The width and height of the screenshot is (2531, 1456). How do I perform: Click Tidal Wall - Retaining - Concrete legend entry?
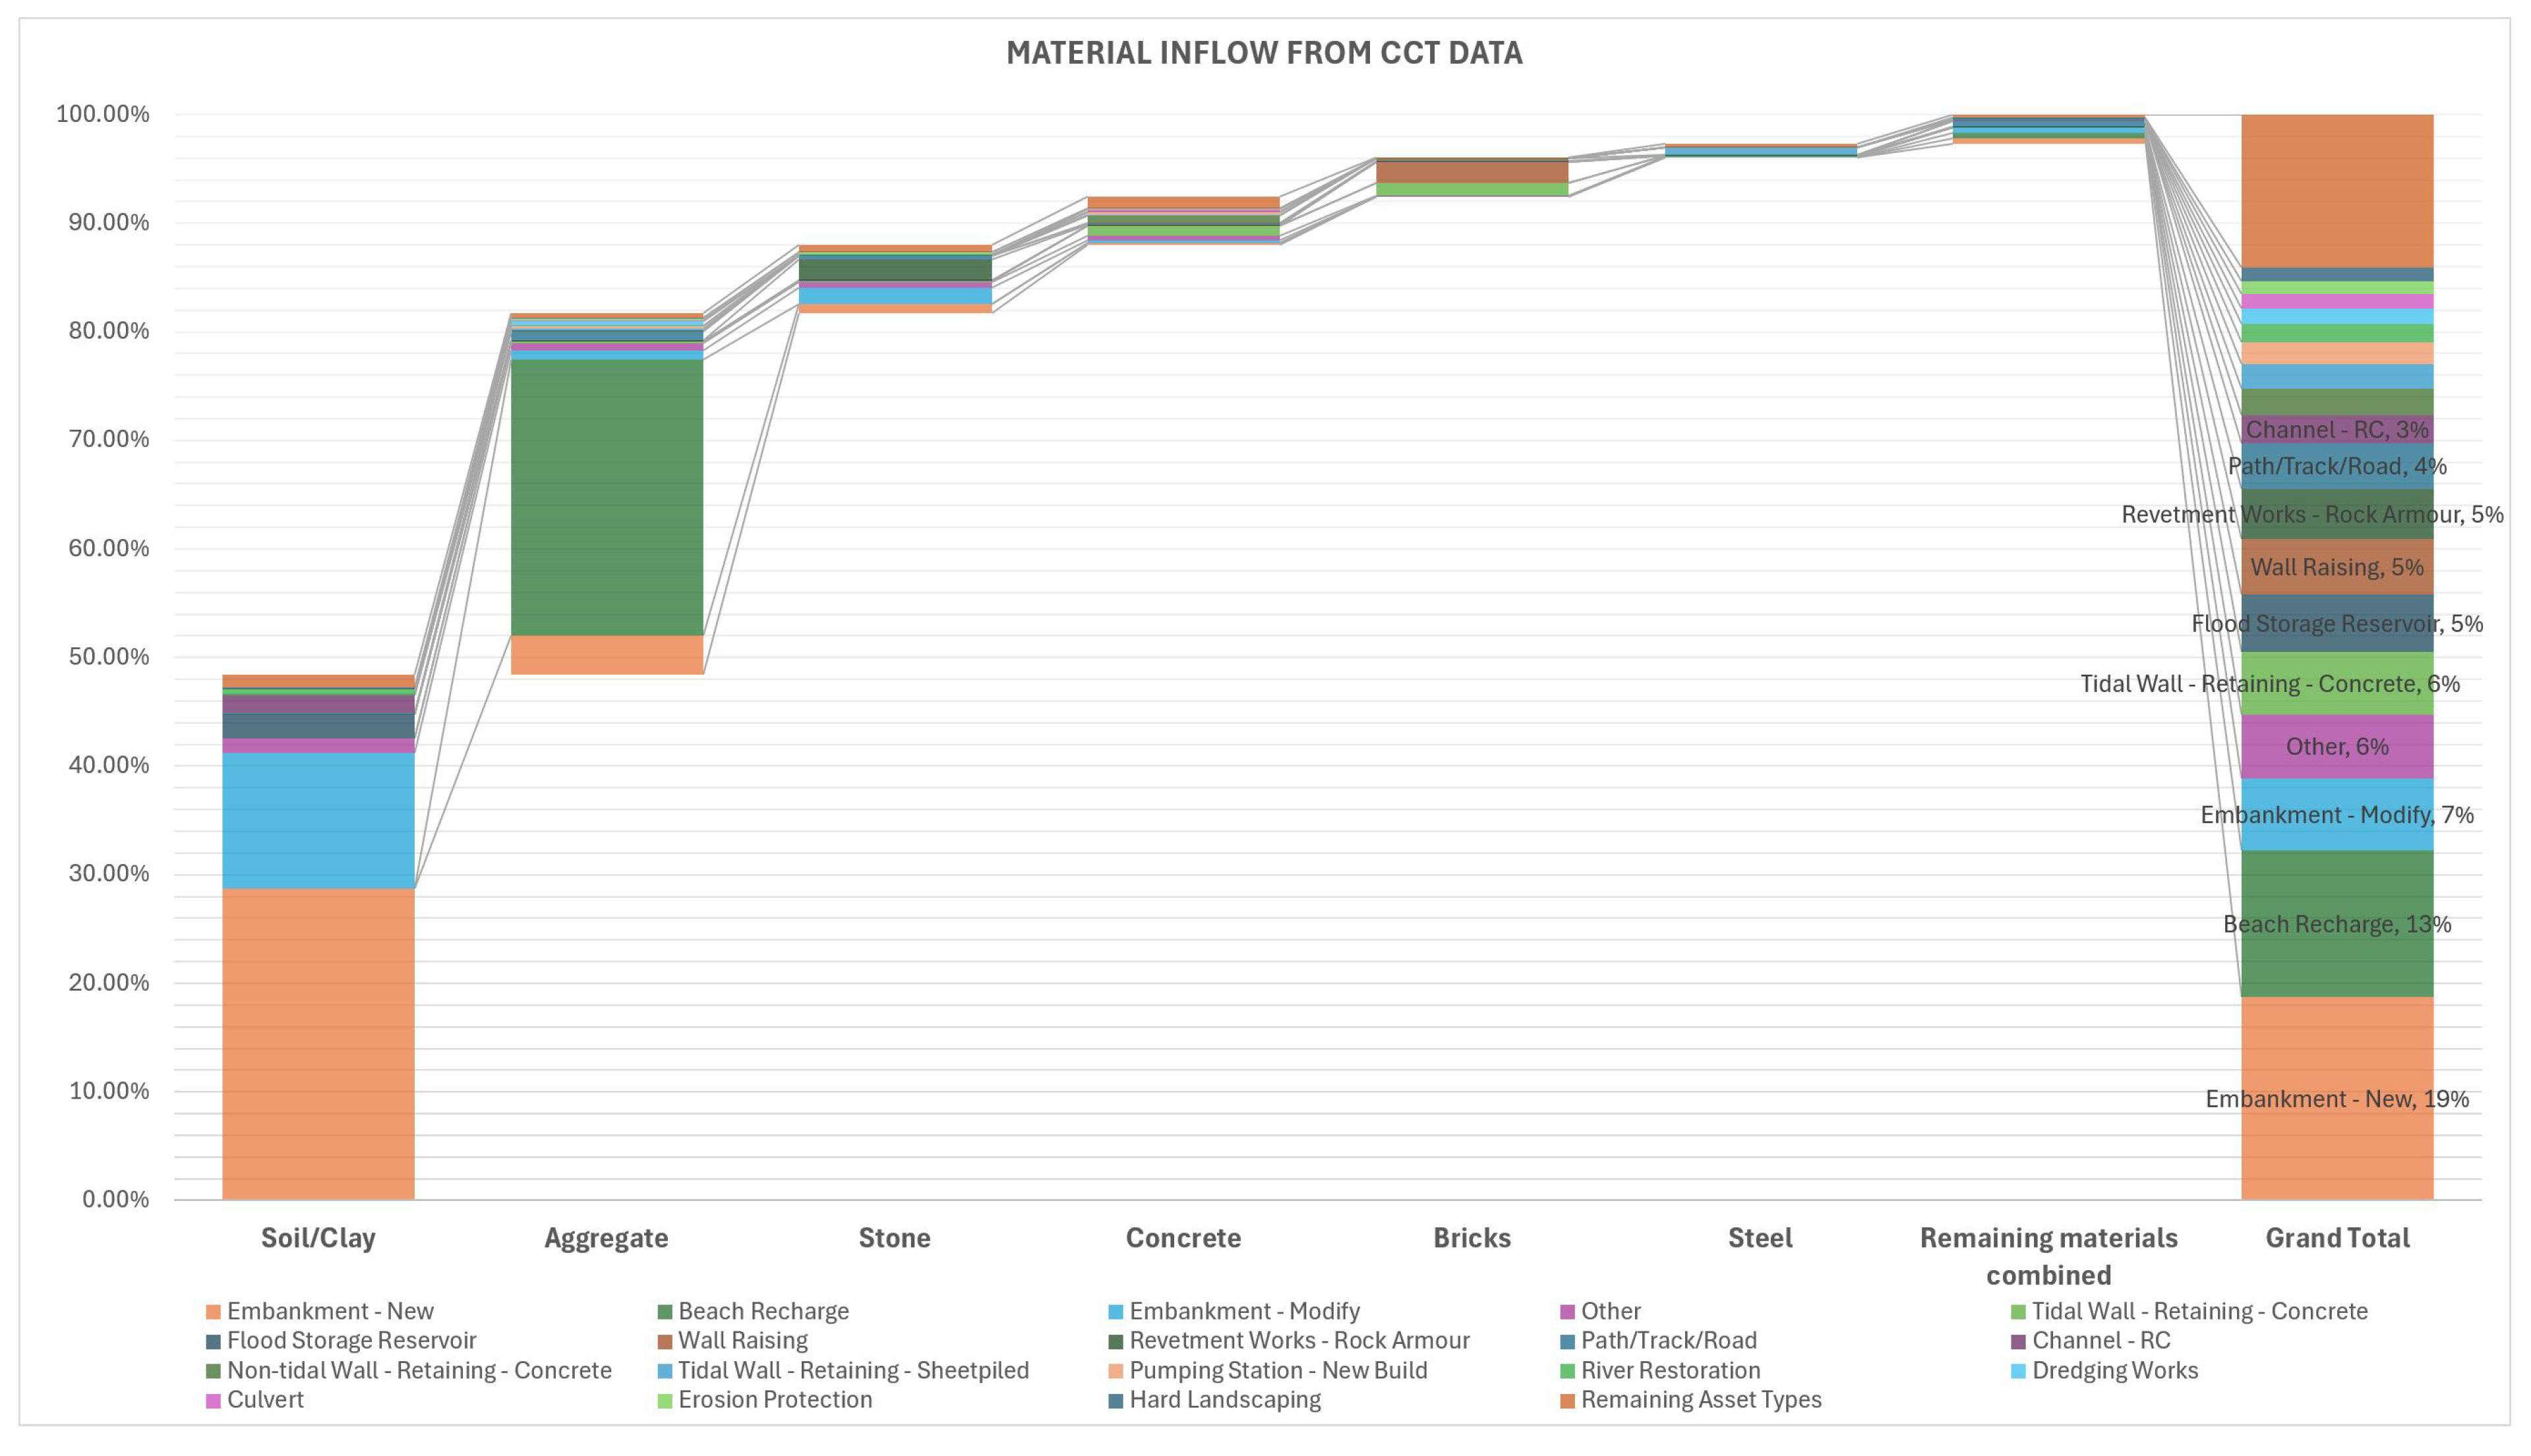tap(2189, 1311)
